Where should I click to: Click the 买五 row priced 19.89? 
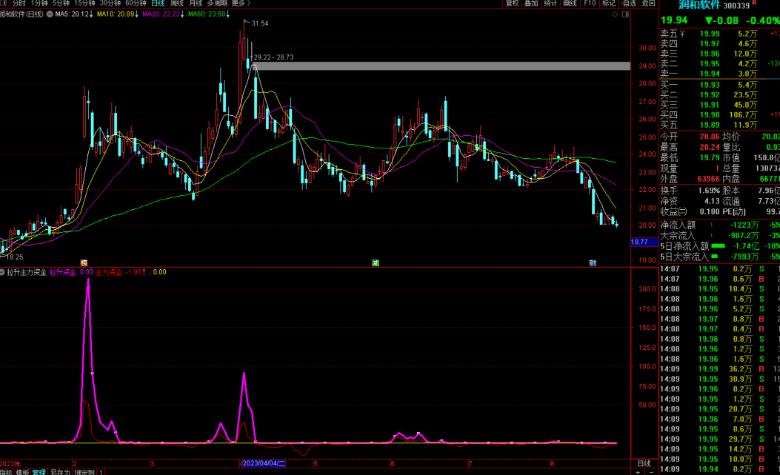point(719,125)
